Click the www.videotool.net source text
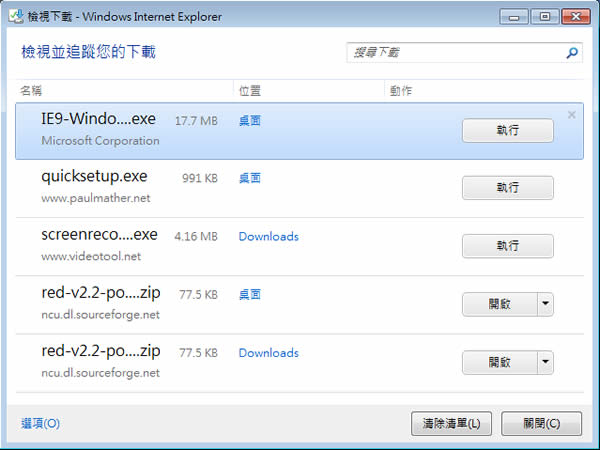The width and height of the screenshot is (600, 450). click(x=91, y=256)
